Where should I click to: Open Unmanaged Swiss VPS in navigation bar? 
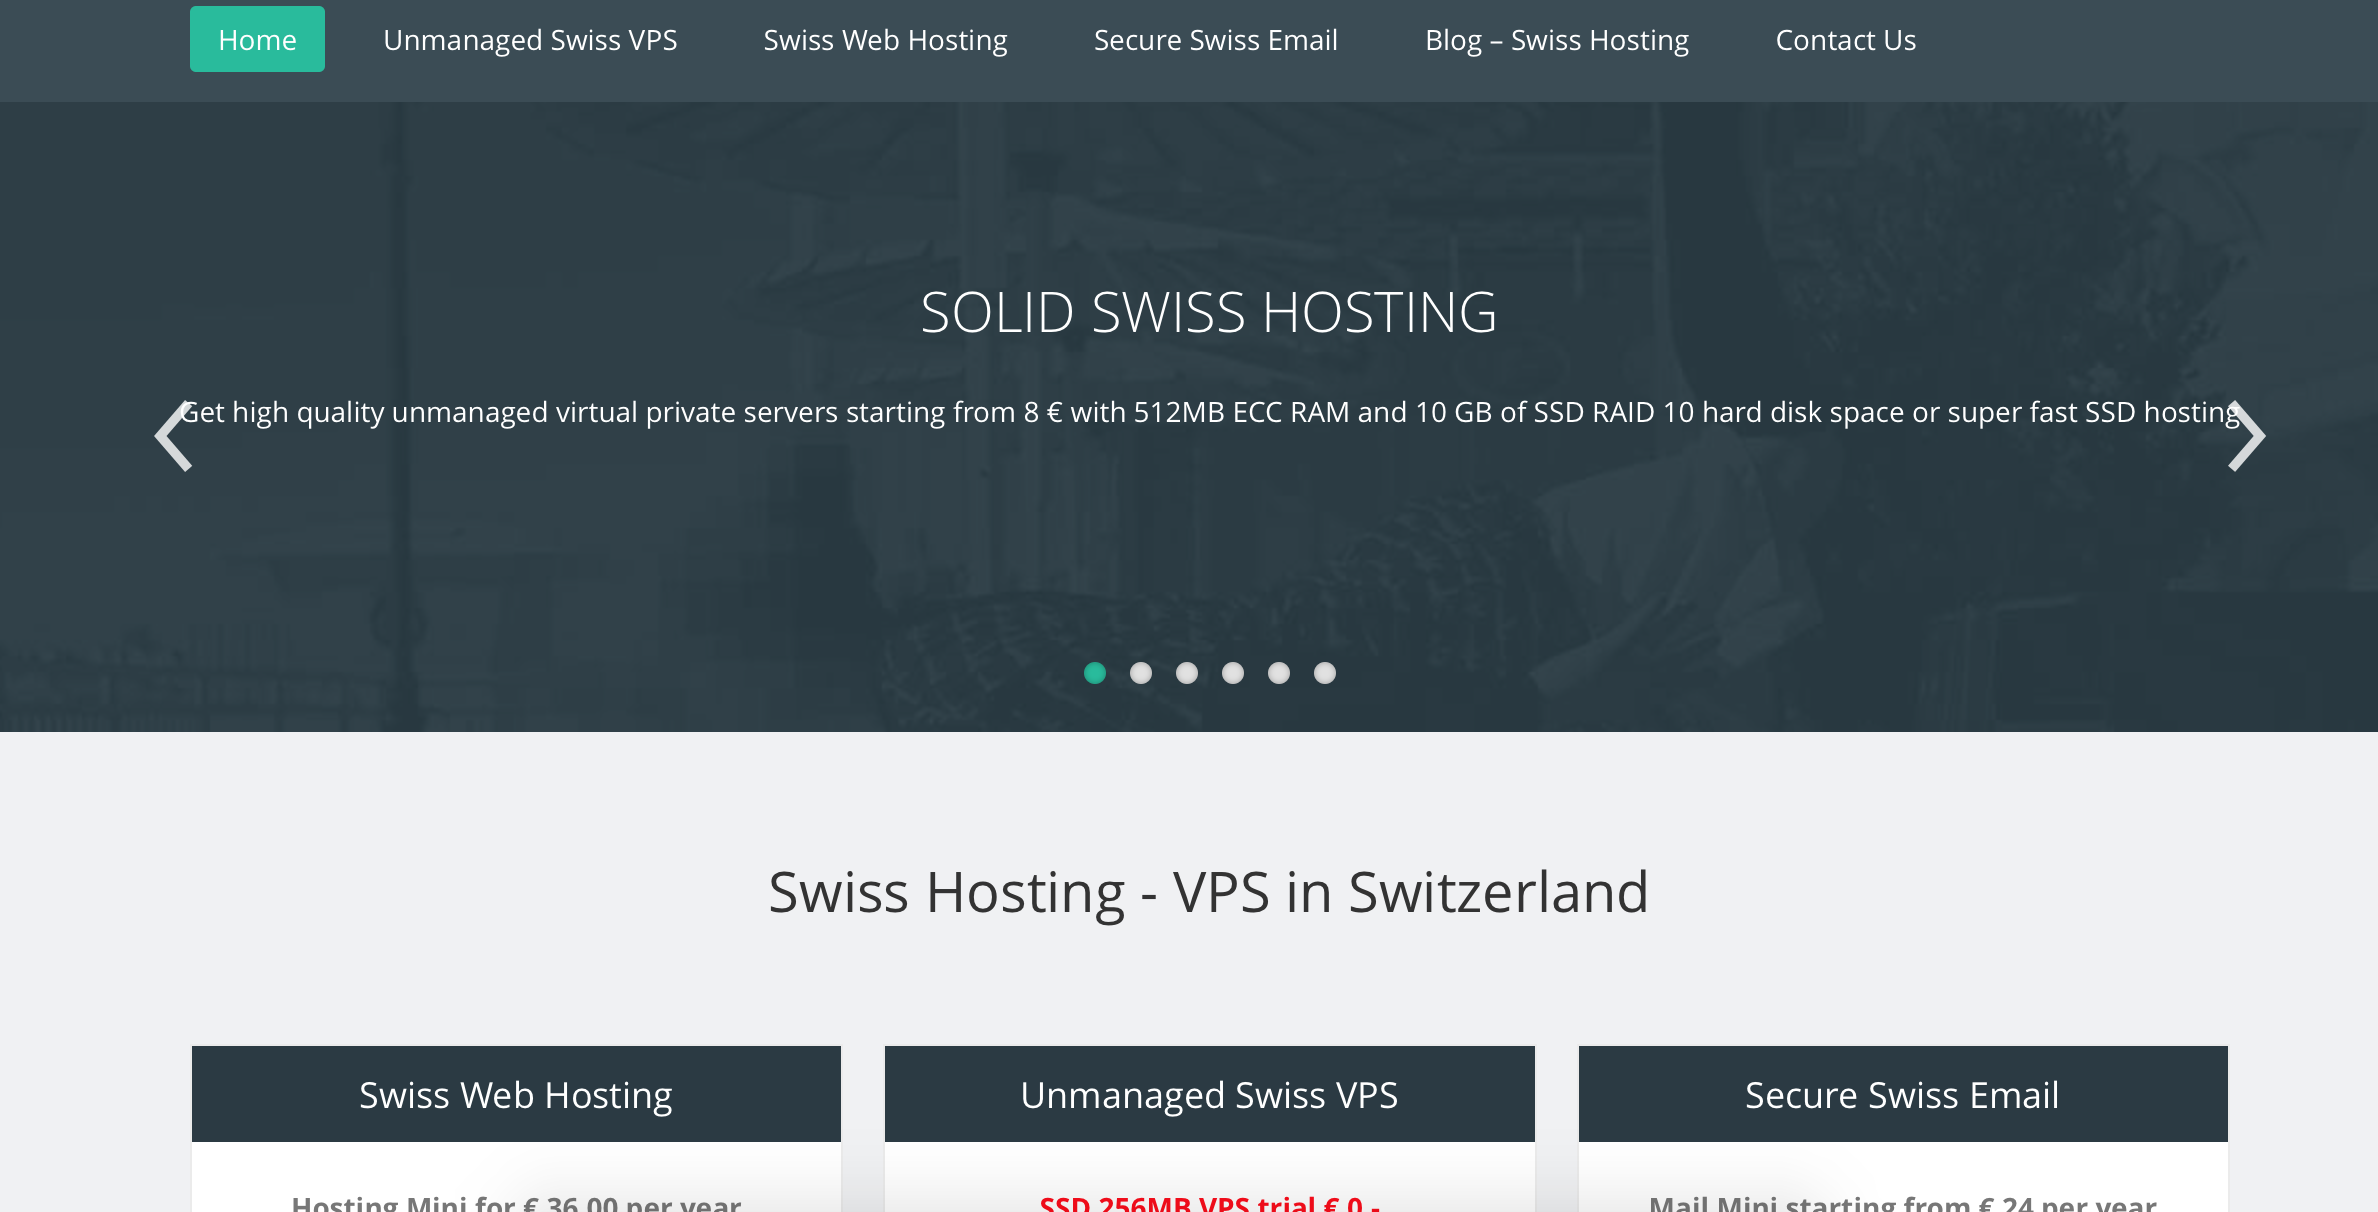tap(530, 40)
